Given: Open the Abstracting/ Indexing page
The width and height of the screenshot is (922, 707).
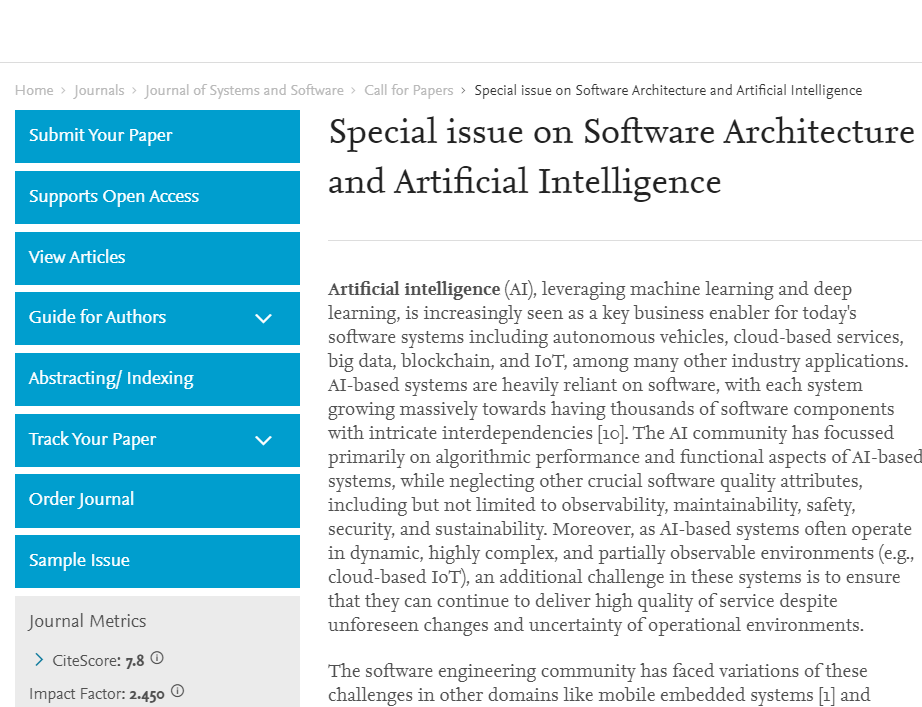Looking at the screenshot, I should [112, 379].
